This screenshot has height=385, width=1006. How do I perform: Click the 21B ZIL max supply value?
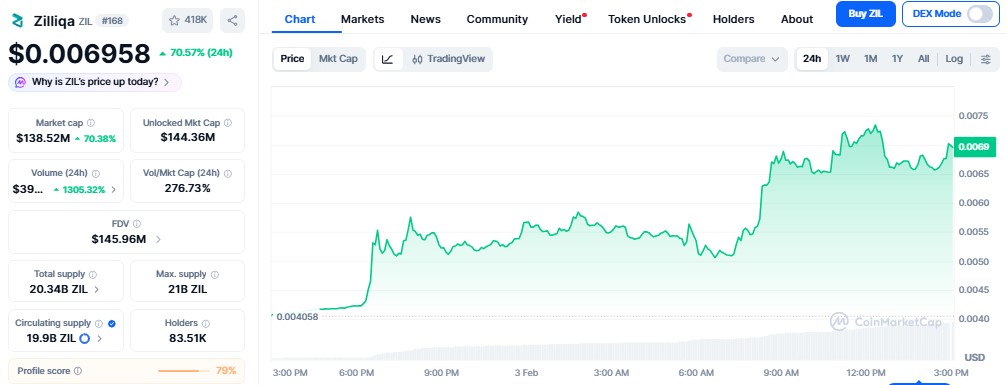pos(187,289)
